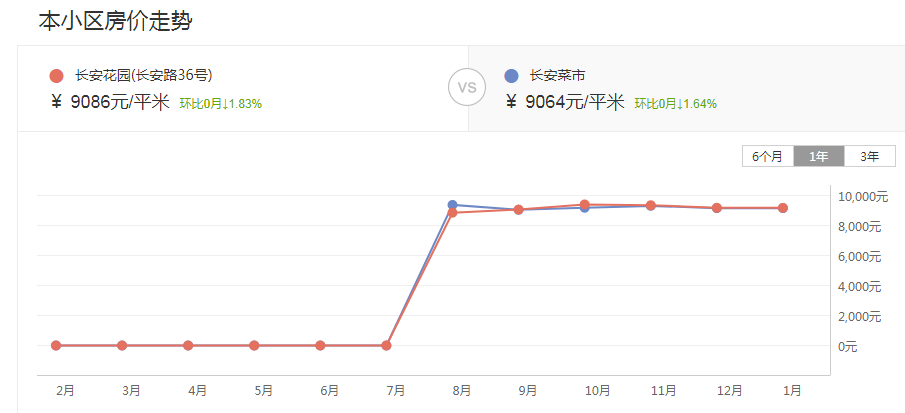The image size is (905, 413).
Task: Open the 长安菜市 community link
Action: [x=558, y=75]
